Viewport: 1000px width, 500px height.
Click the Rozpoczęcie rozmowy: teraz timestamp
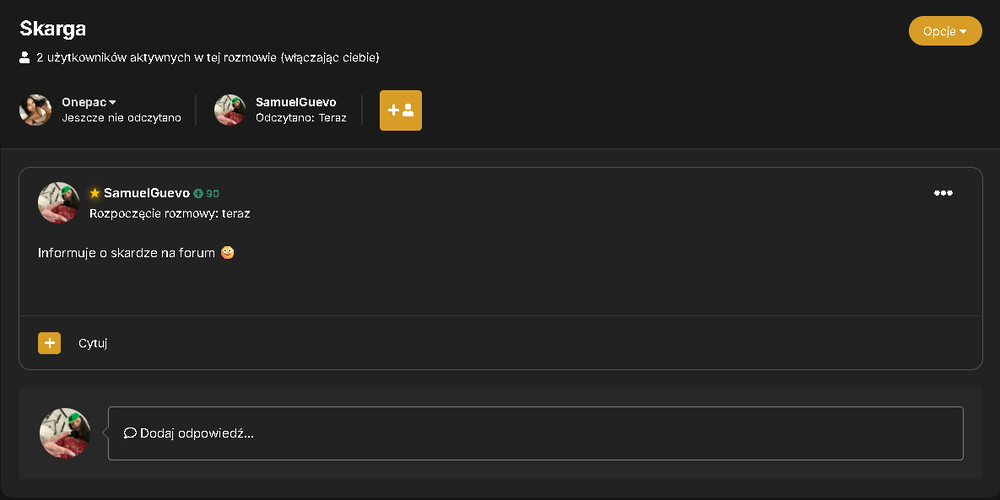[170, 214]
